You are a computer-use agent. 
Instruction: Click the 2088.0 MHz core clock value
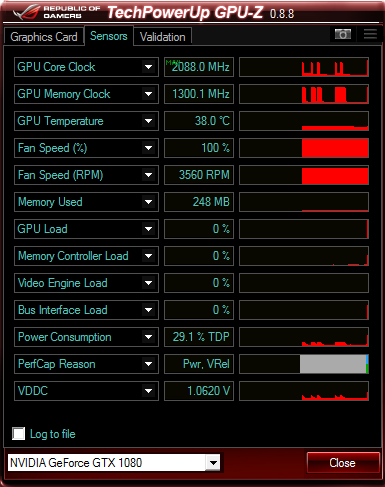pyautogui.click(x=199, y=67)
